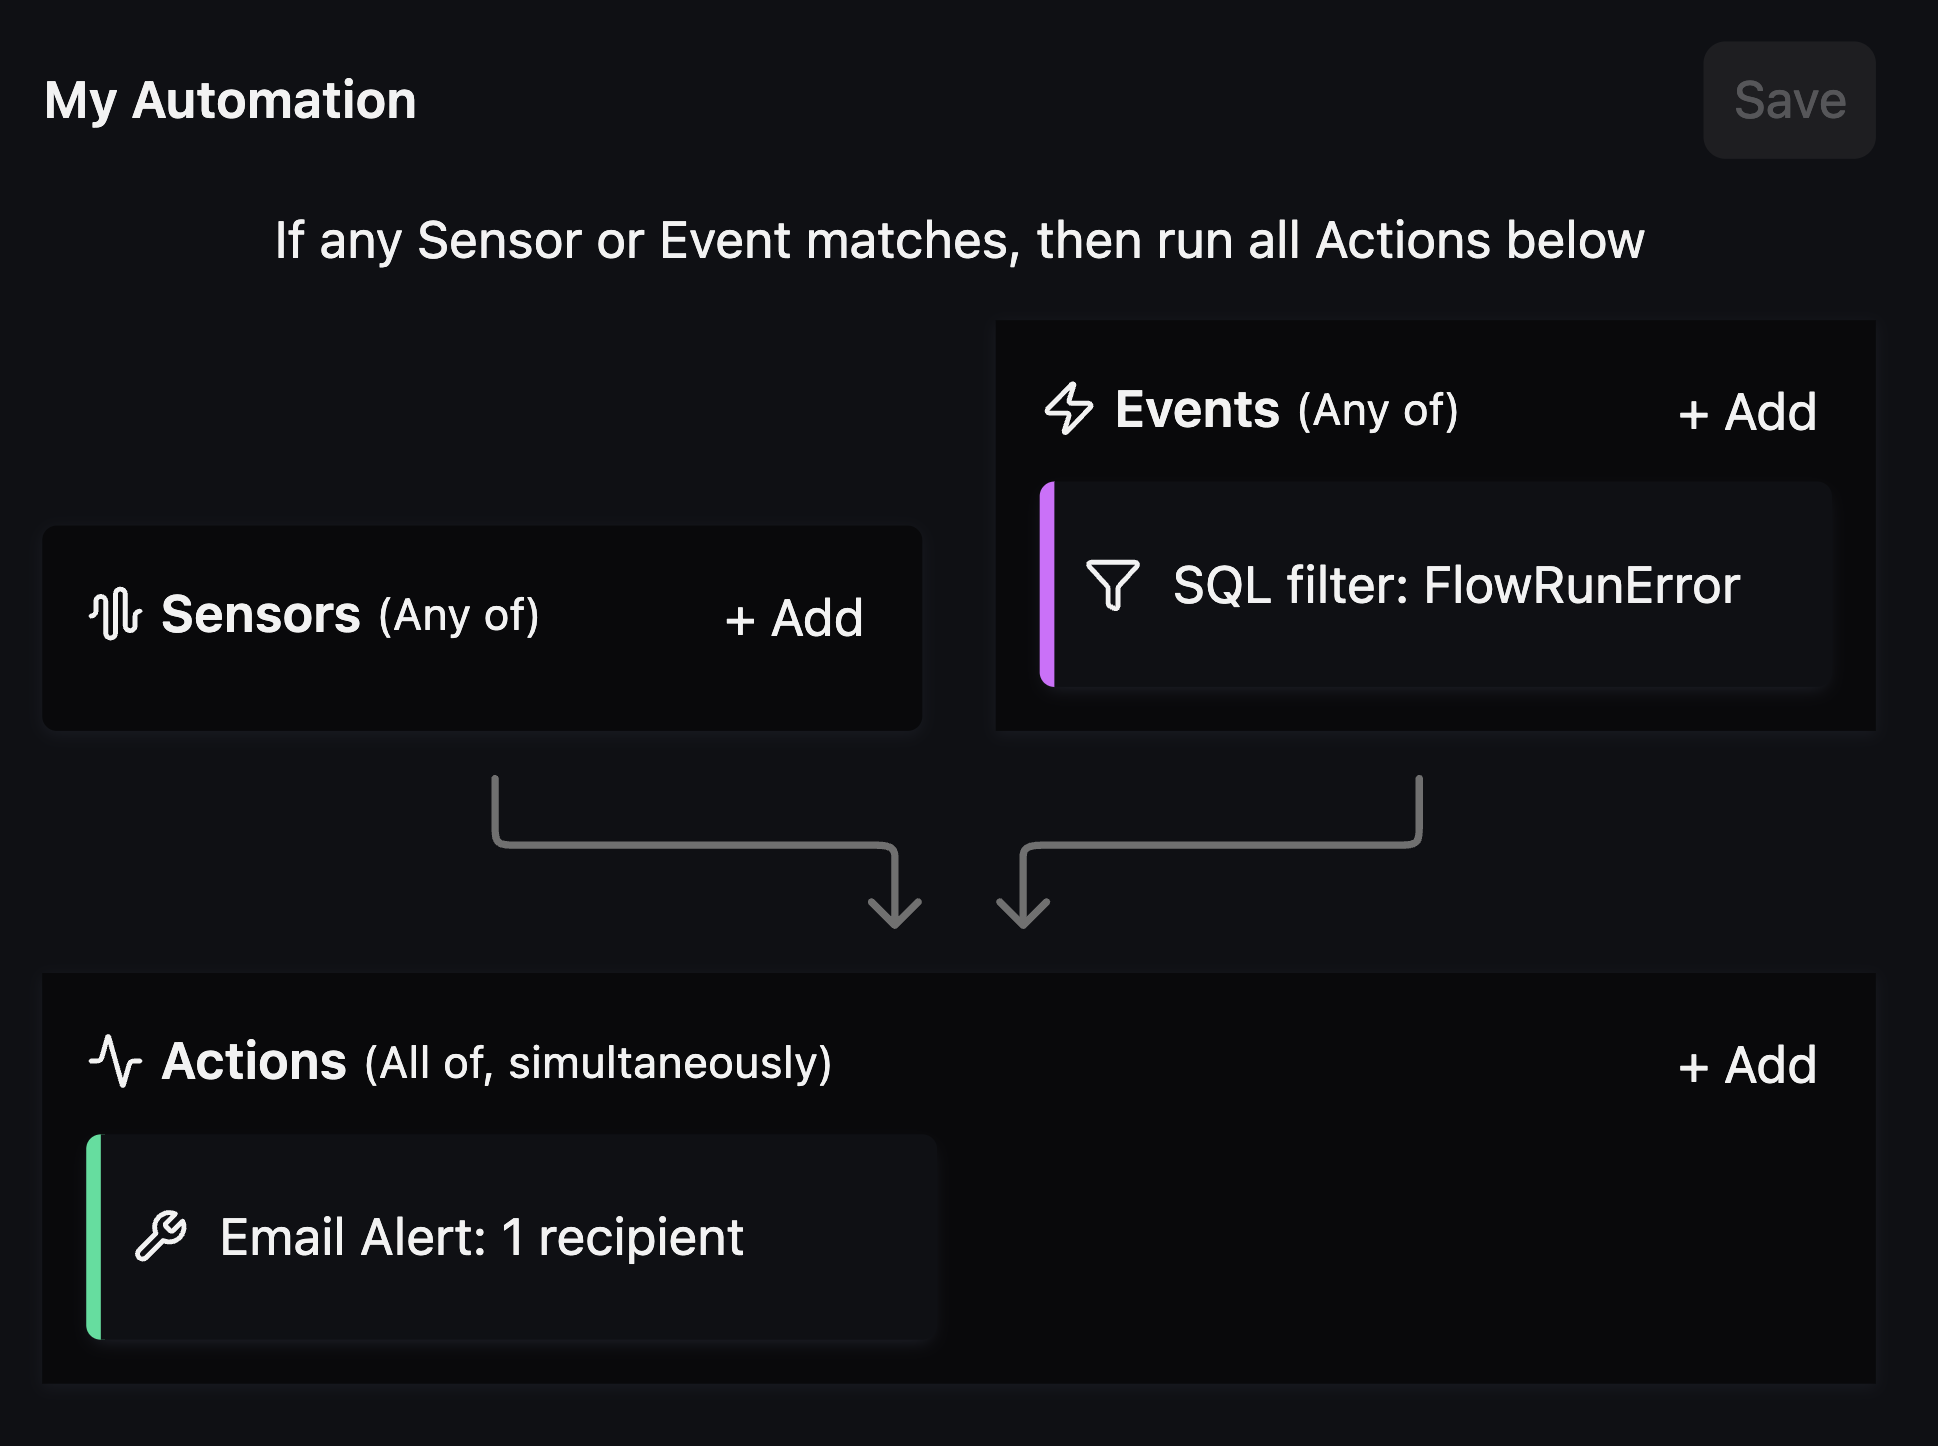Viewport: 1938px width, 1446px height.
Task: Select the Actions (All of, simultaneously) heading
Action: click(497, 1062)
